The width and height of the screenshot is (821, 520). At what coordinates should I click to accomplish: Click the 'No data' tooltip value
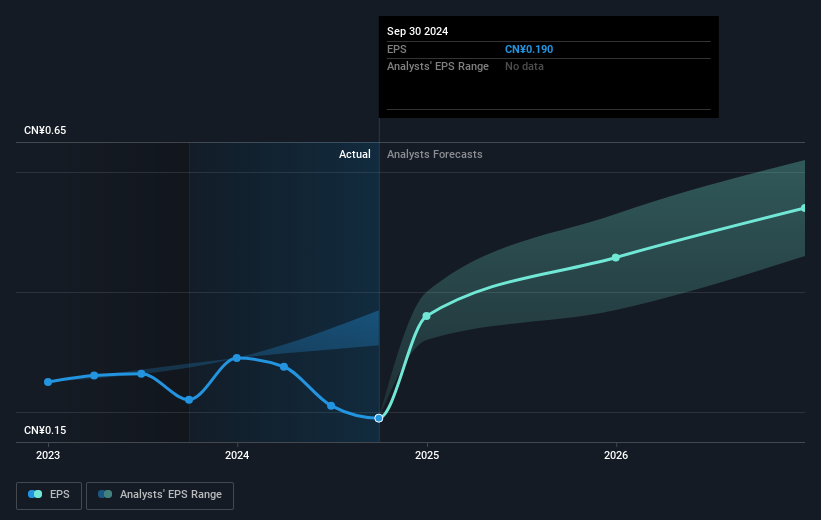coord(524,67)
